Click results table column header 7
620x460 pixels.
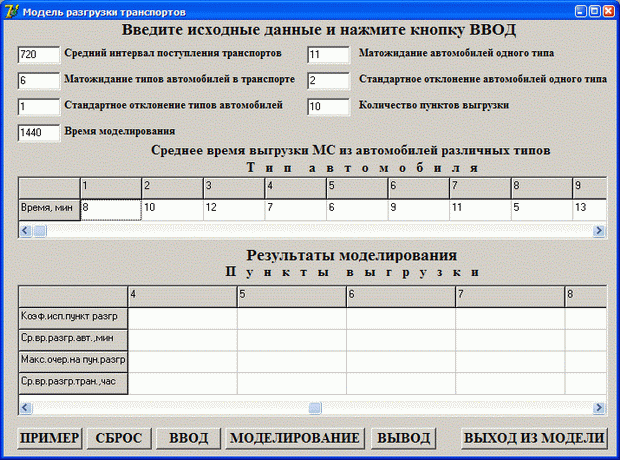click(510, 297)
